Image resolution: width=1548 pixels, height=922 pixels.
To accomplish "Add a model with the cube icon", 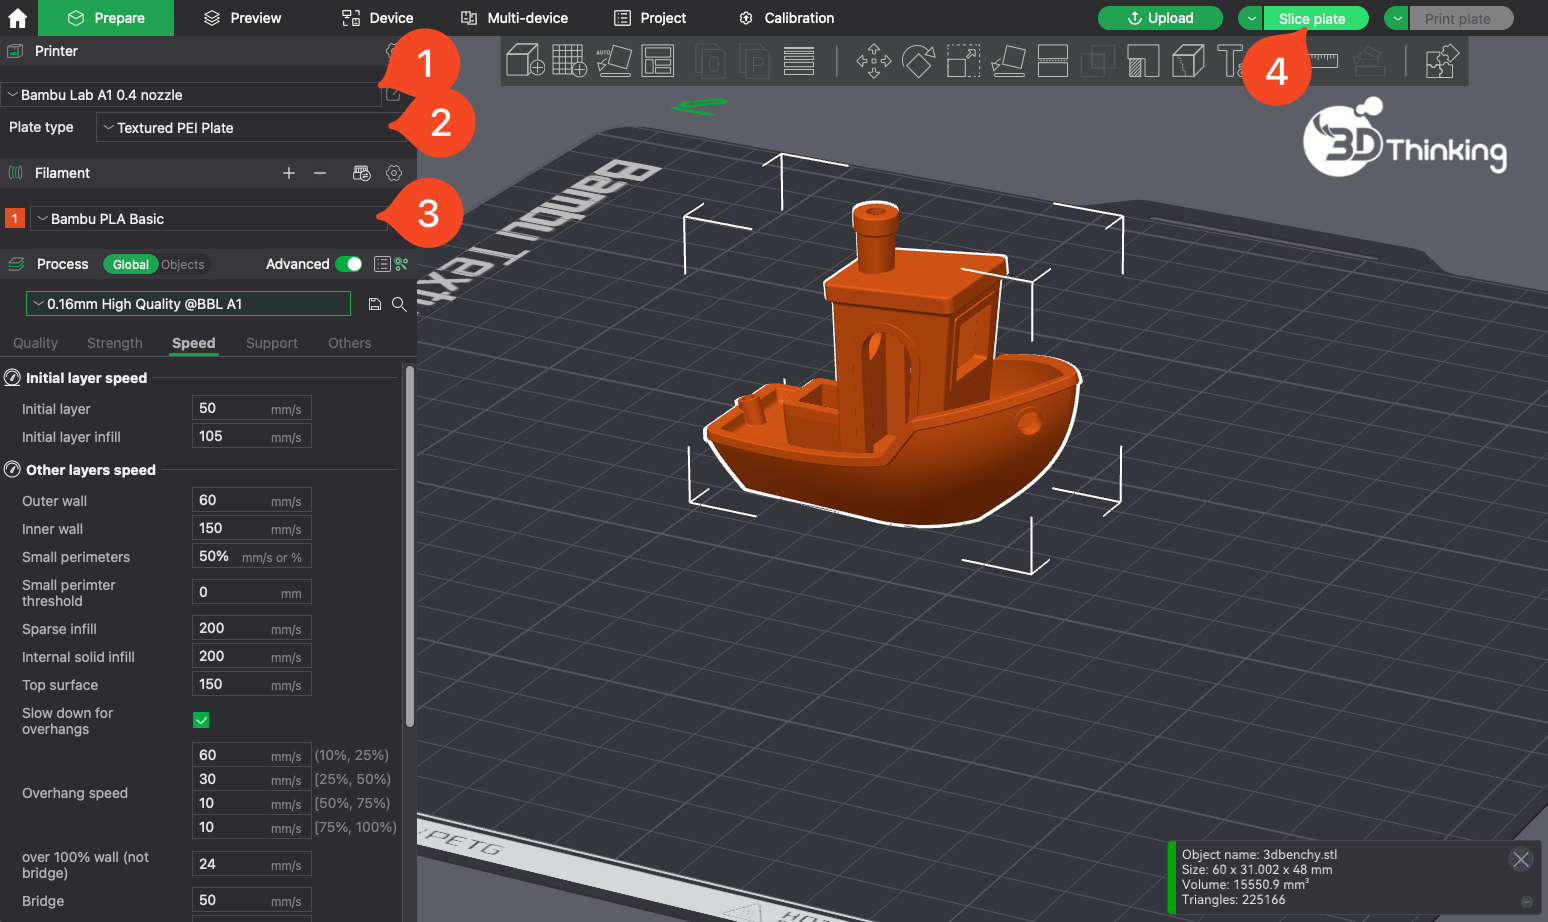I will pos(525,61).
